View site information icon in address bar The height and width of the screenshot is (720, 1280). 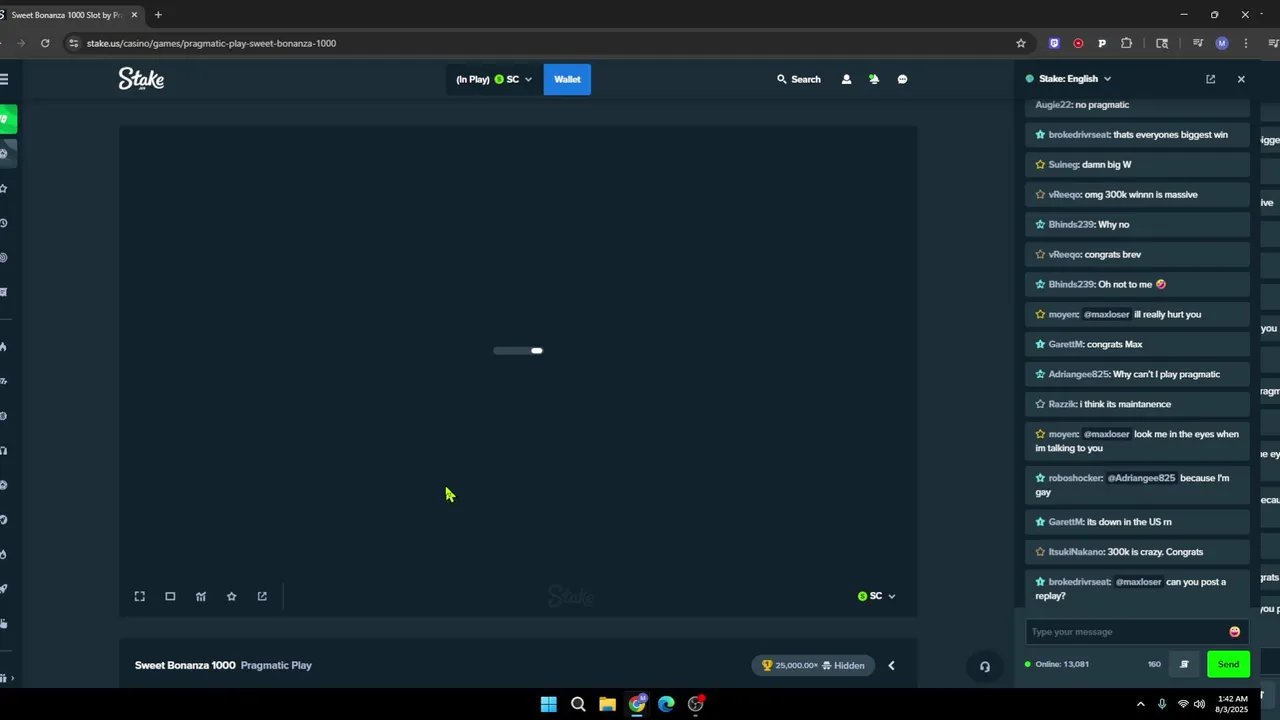pos(73,43)
